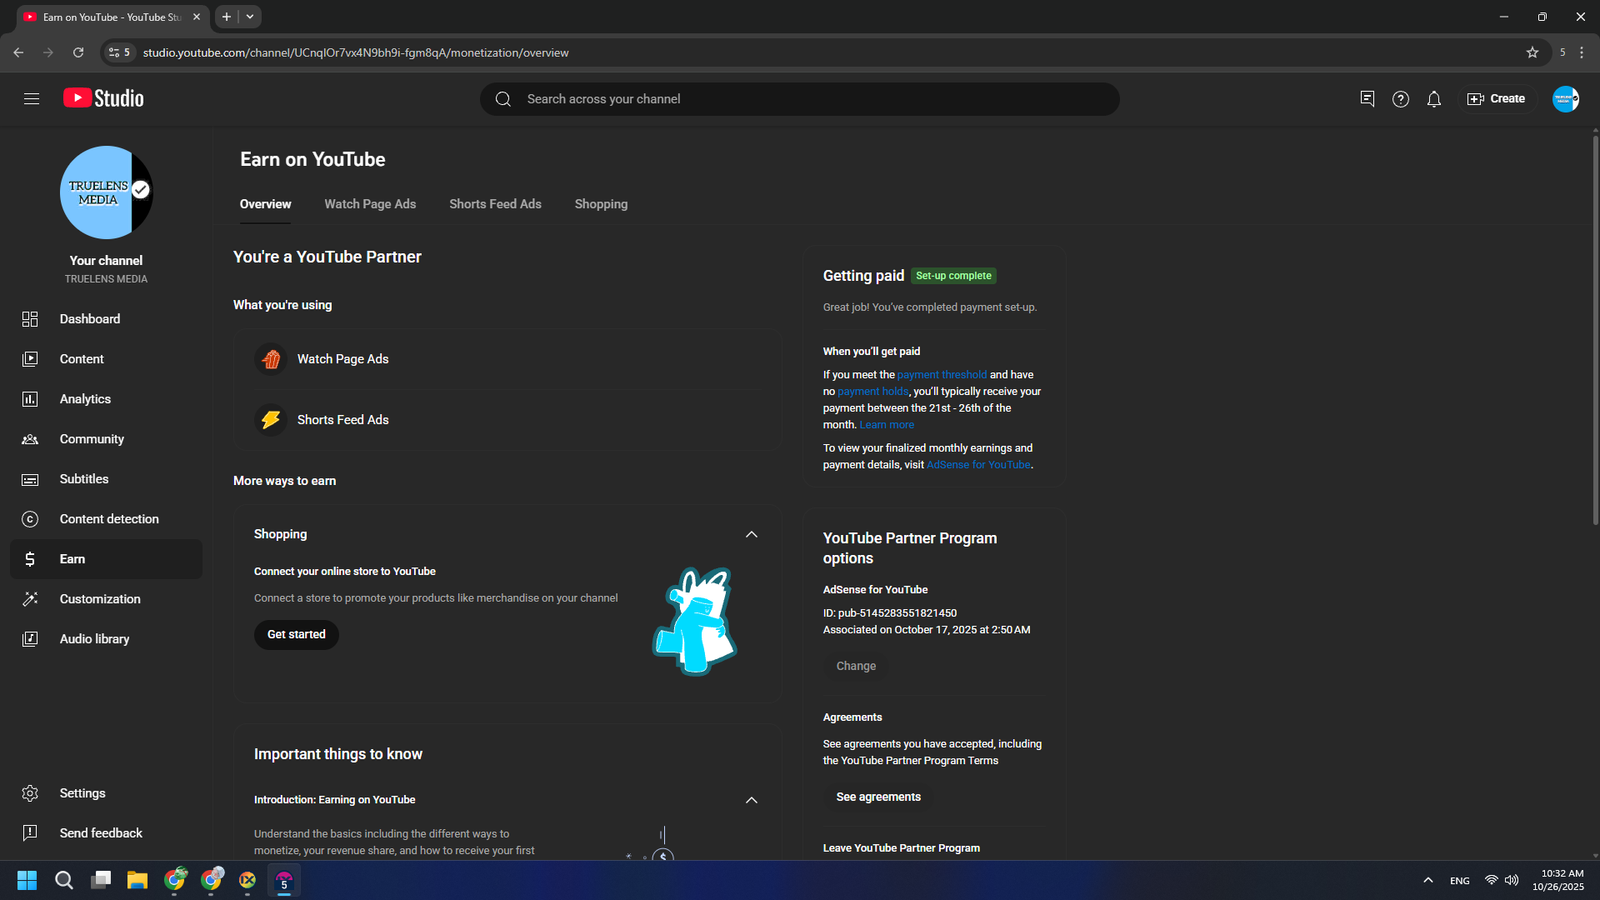Click the Earn dollar icon
The image size is (1600, 900).
[x=30, y=559]
